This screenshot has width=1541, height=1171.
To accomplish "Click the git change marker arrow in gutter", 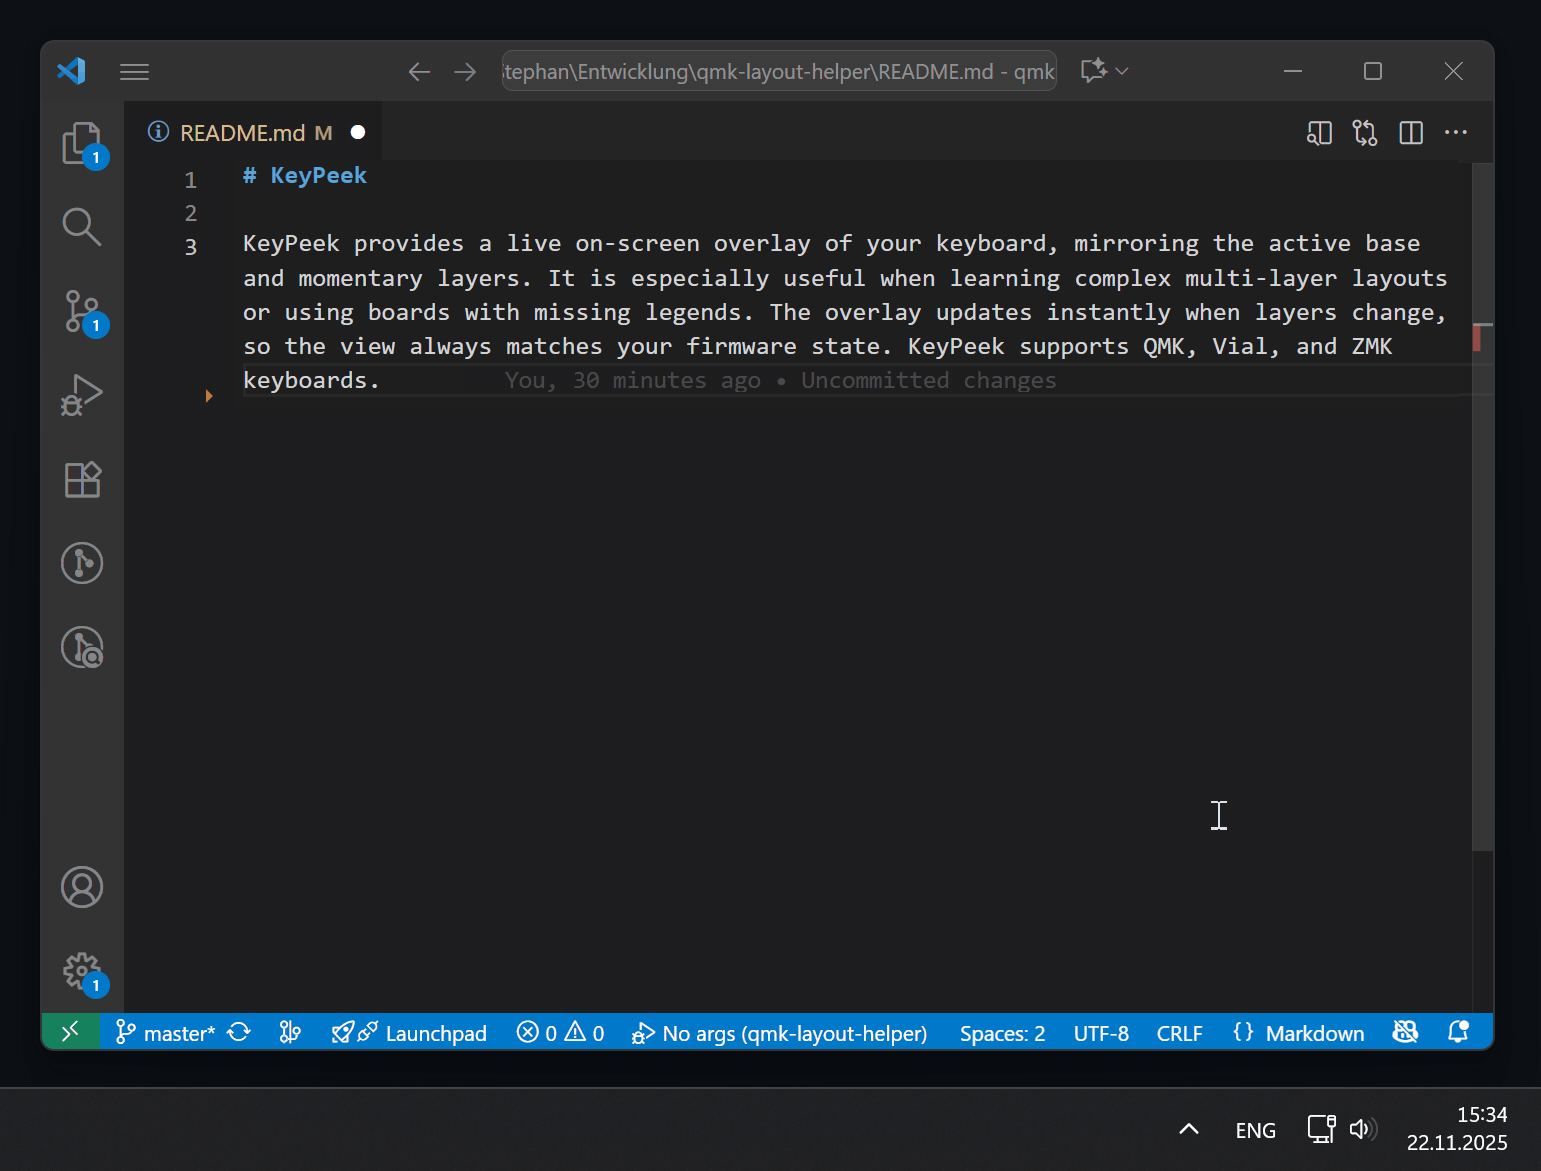I will 209,396.
